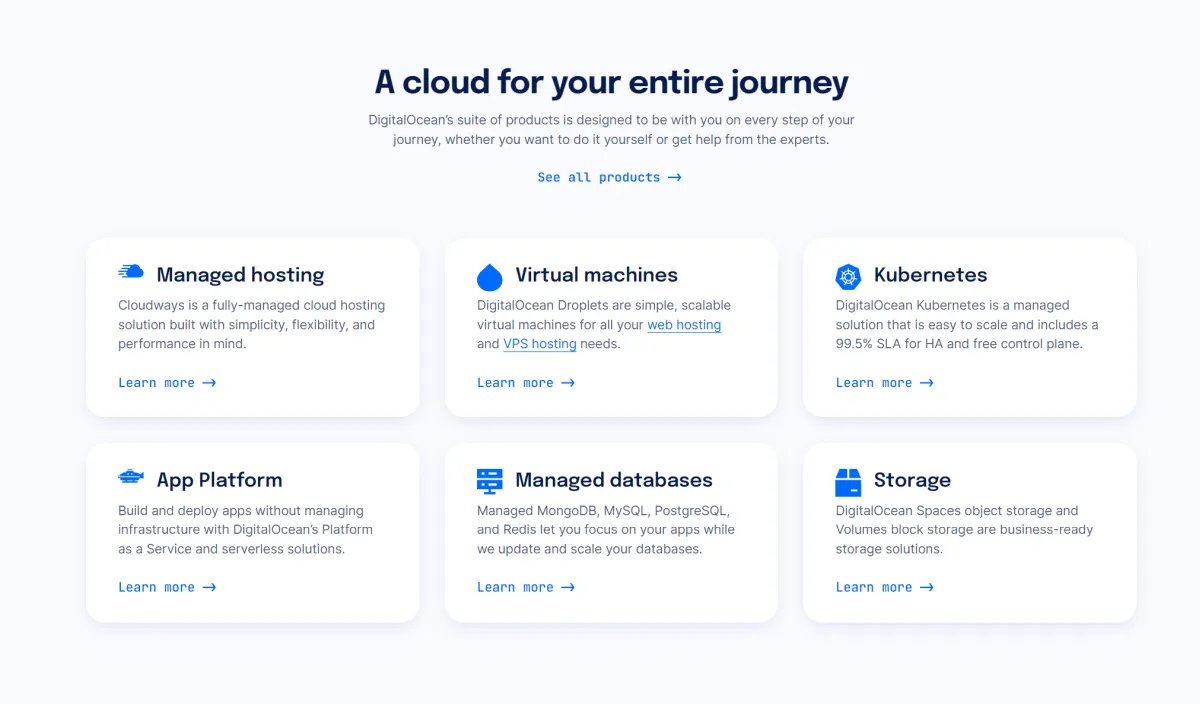Viewport: 1200px width, 704px height.
Task: Open Learn more under Virtual machines
Action: point(526,382)
